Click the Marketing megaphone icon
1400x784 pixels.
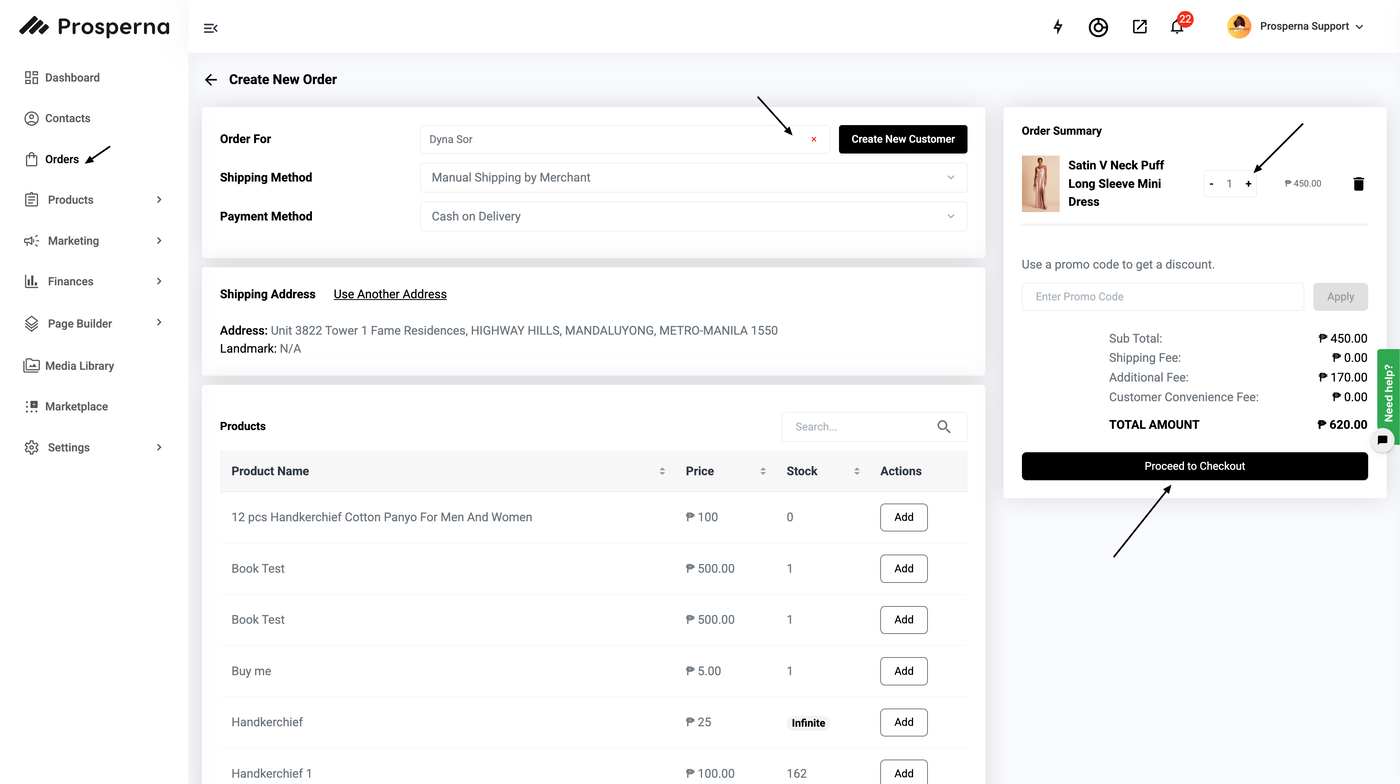click(31, 241)
